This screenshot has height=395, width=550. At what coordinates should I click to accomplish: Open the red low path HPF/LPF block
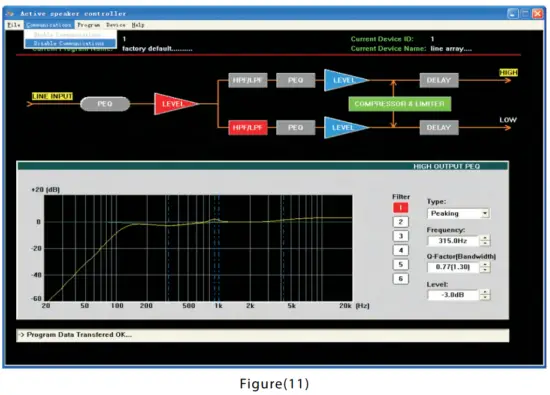pyautogui.click(x=248, y=128)
